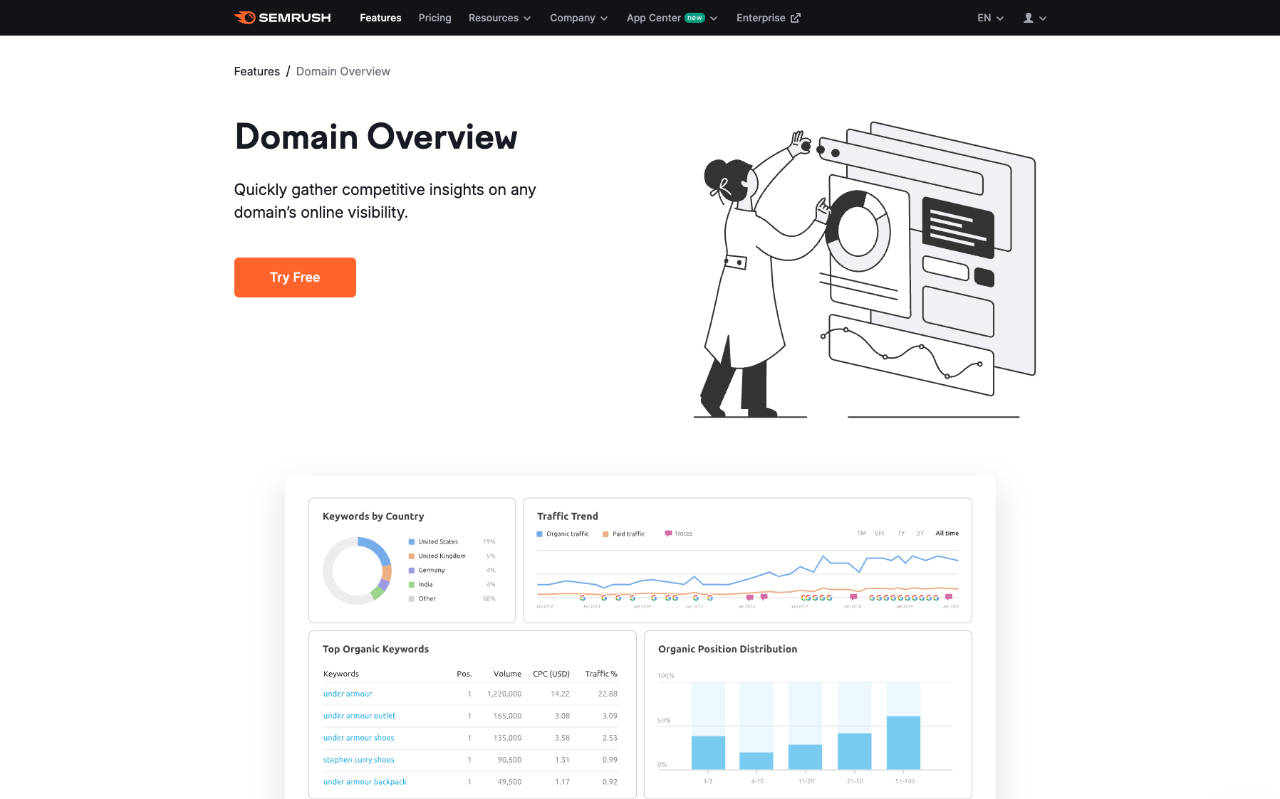This screenshot has height=799, width=1280.
Task: Toggle Paid traffic visibility in Traffic Trend legend
Action: click(x=605, y=533)
